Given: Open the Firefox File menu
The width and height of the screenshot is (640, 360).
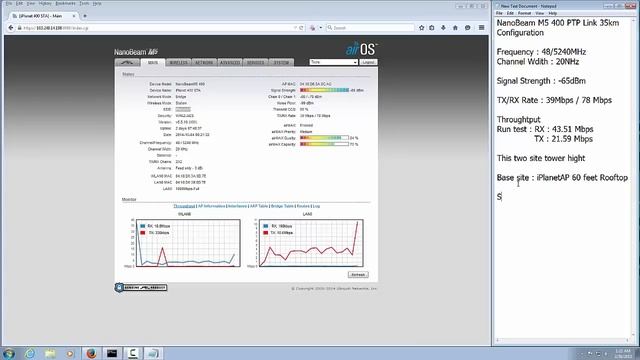Looking at the screenshot, I should click(x=9, y=3).
